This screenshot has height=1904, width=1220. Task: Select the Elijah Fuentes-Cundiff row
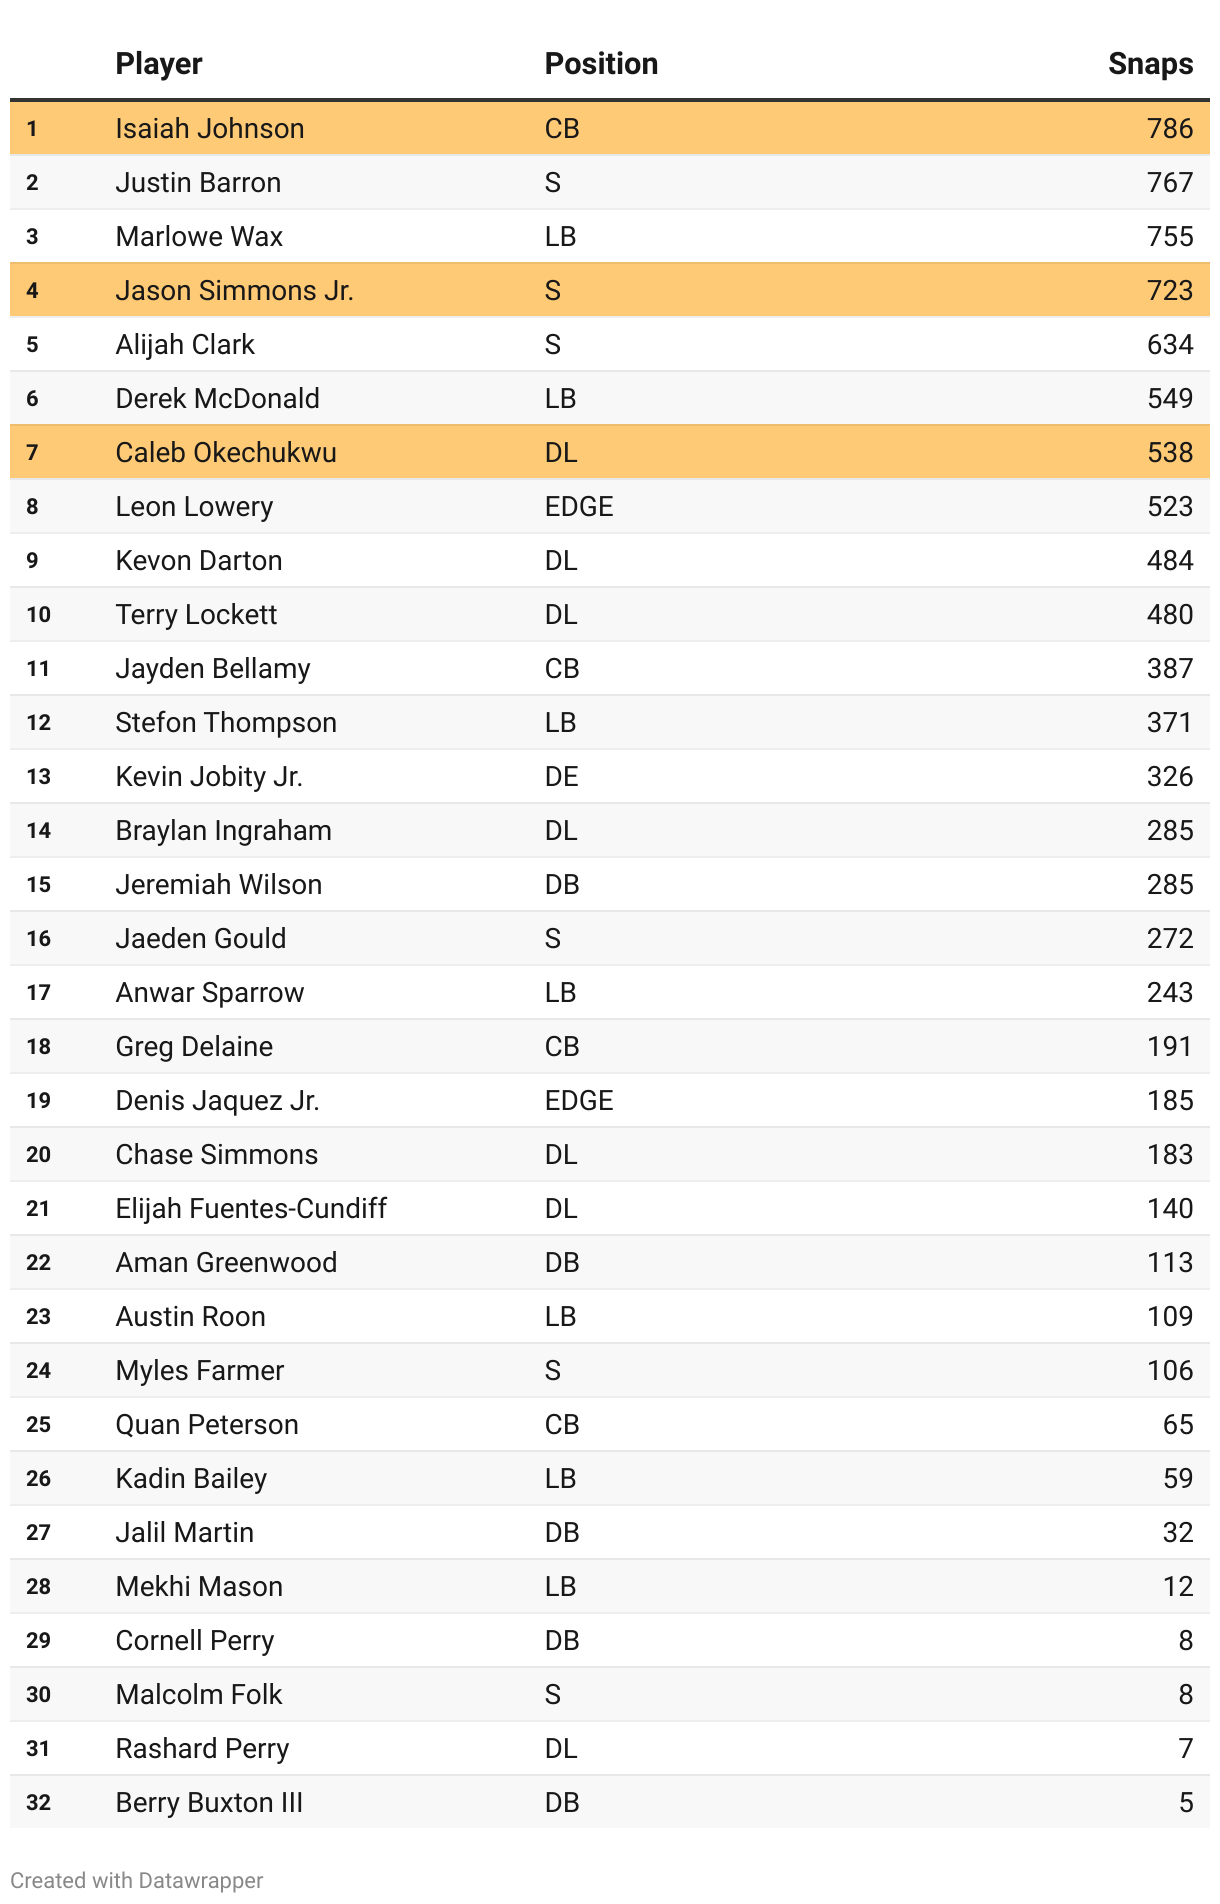pyautogui.click(x=610, y=1208)
